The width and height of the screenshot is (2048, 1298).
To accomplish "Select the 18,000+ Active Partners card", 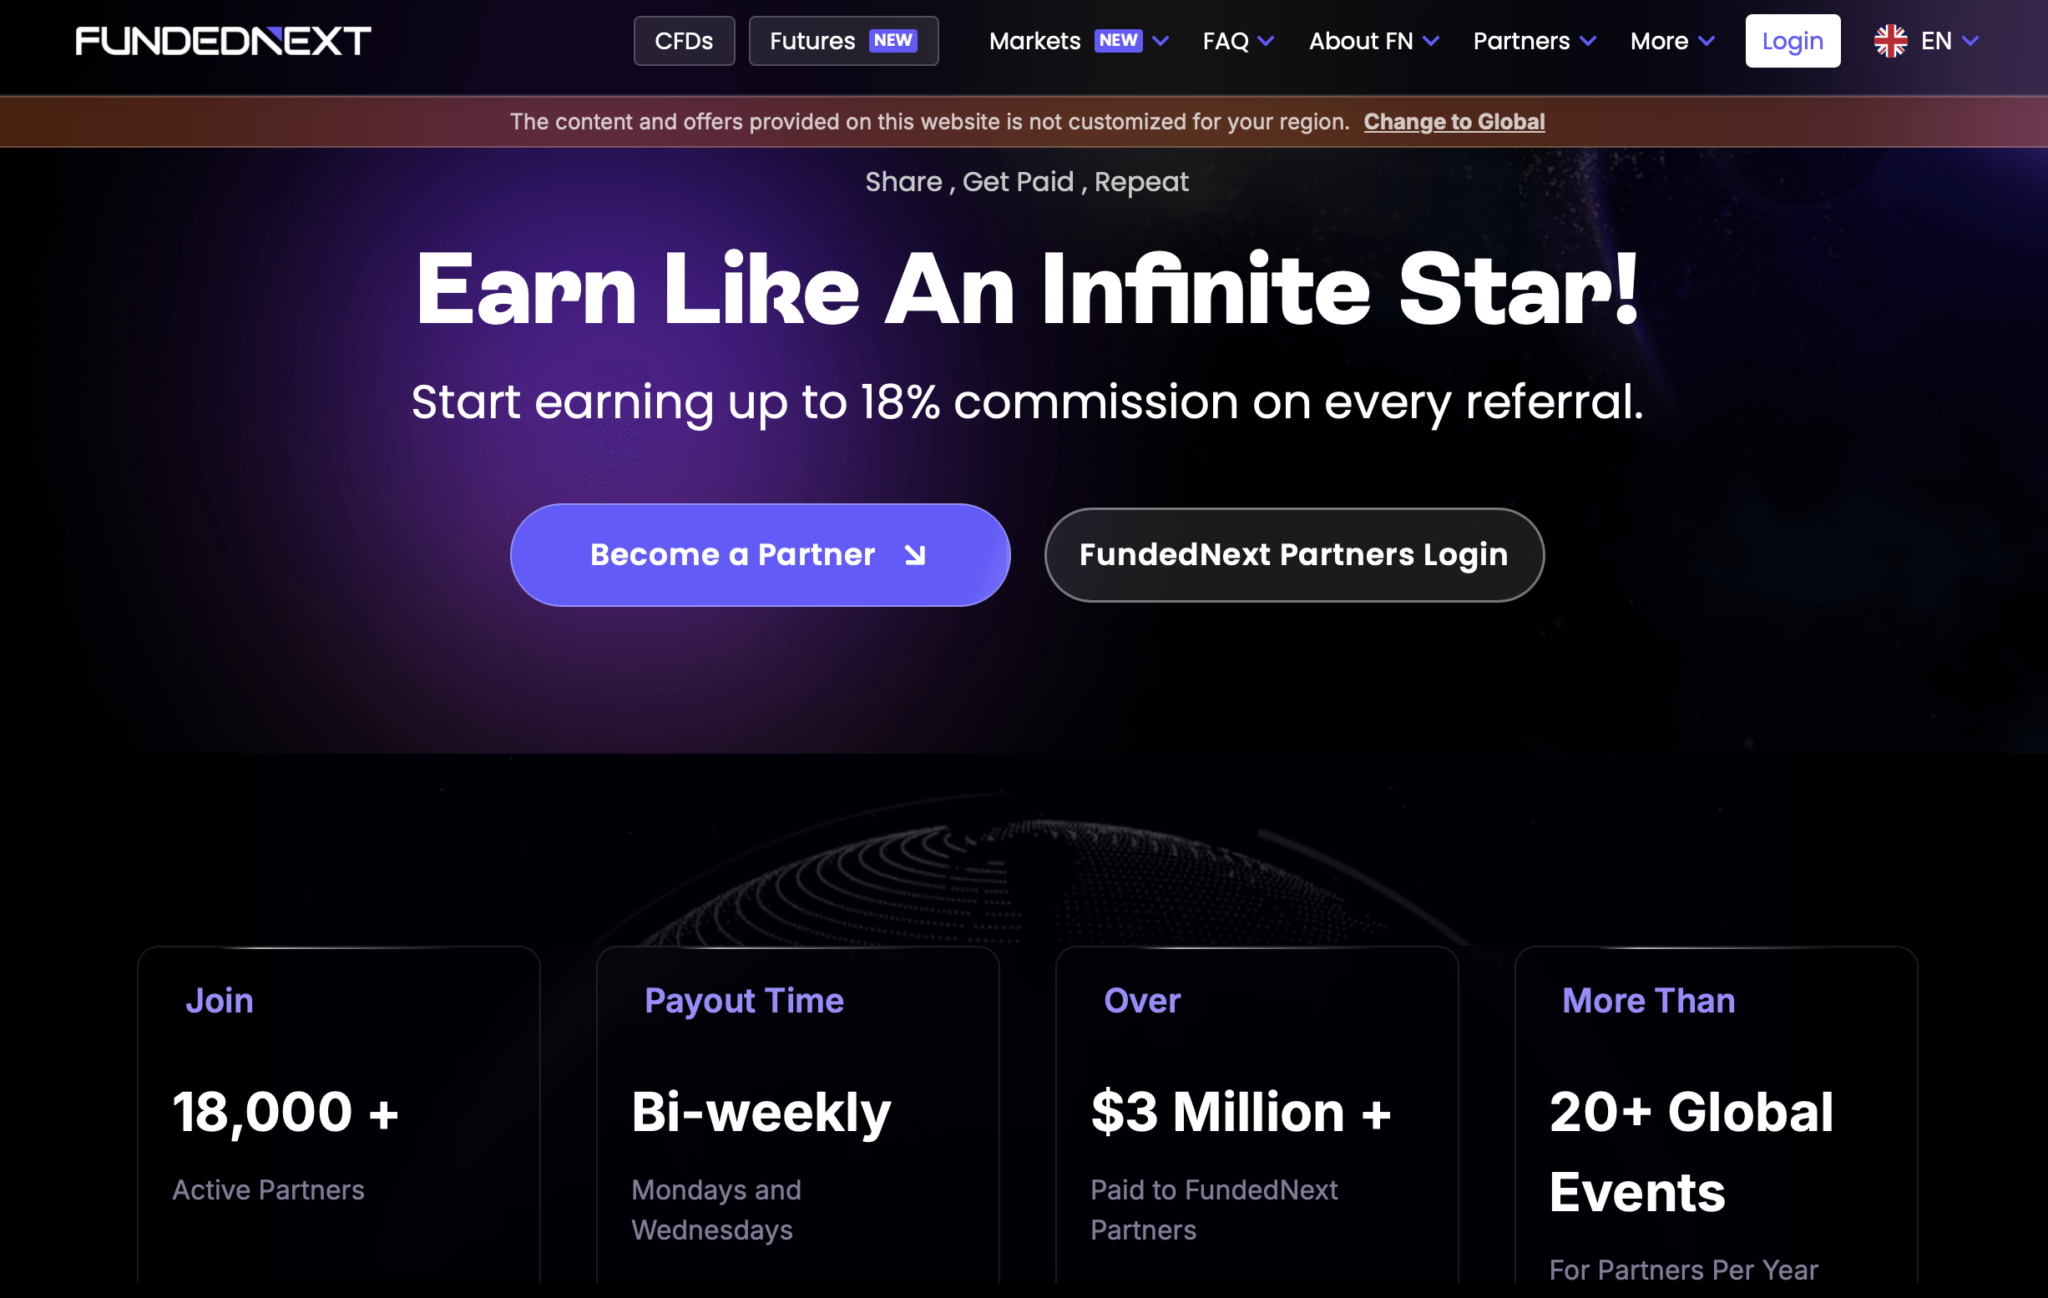I will tap(339, 1115).
